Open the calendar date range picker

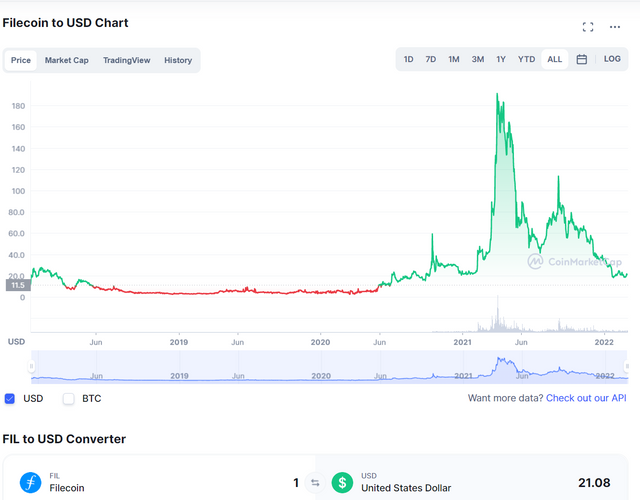582,59
